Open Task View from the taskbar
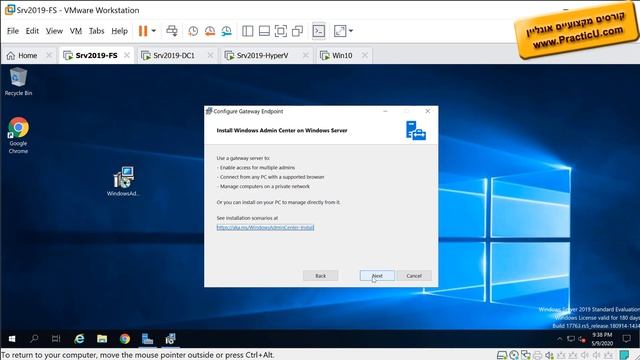Image resolution: width=640 pixels, height=360 pixels. tap(56, 339)
